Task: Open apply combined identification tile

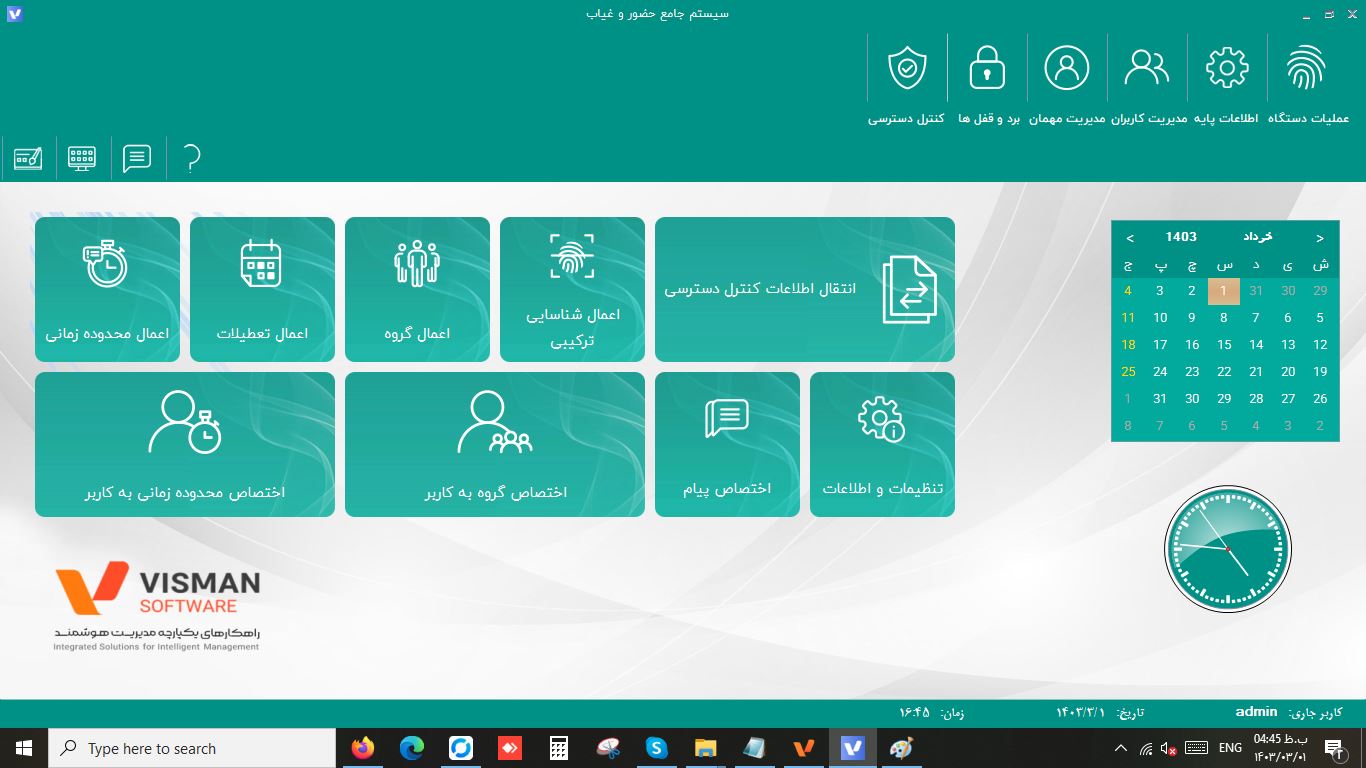Action: pos(572,289)
